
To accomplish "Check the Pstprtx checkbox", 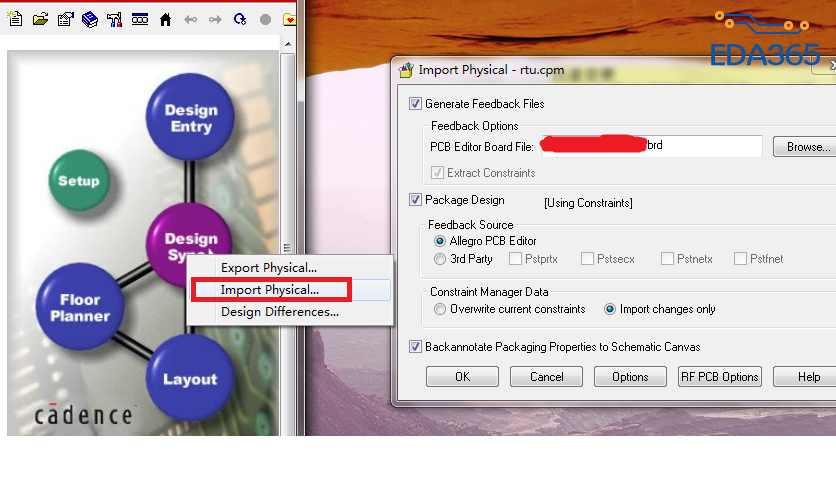I will pyautogui.click(x=515, y=259).
